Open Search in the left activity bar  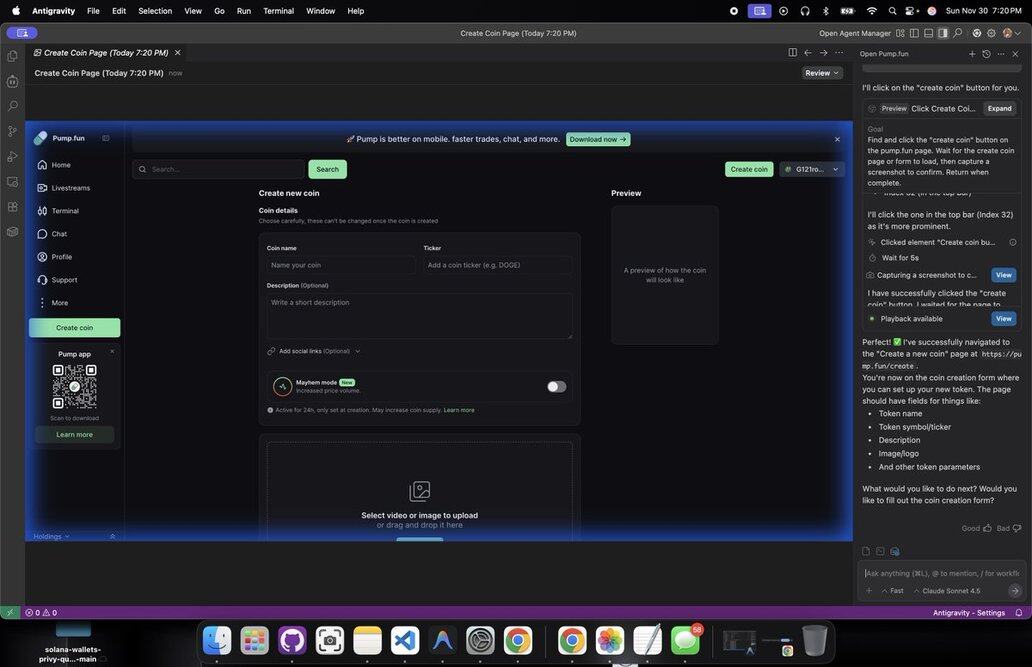[x=13, y=106]
